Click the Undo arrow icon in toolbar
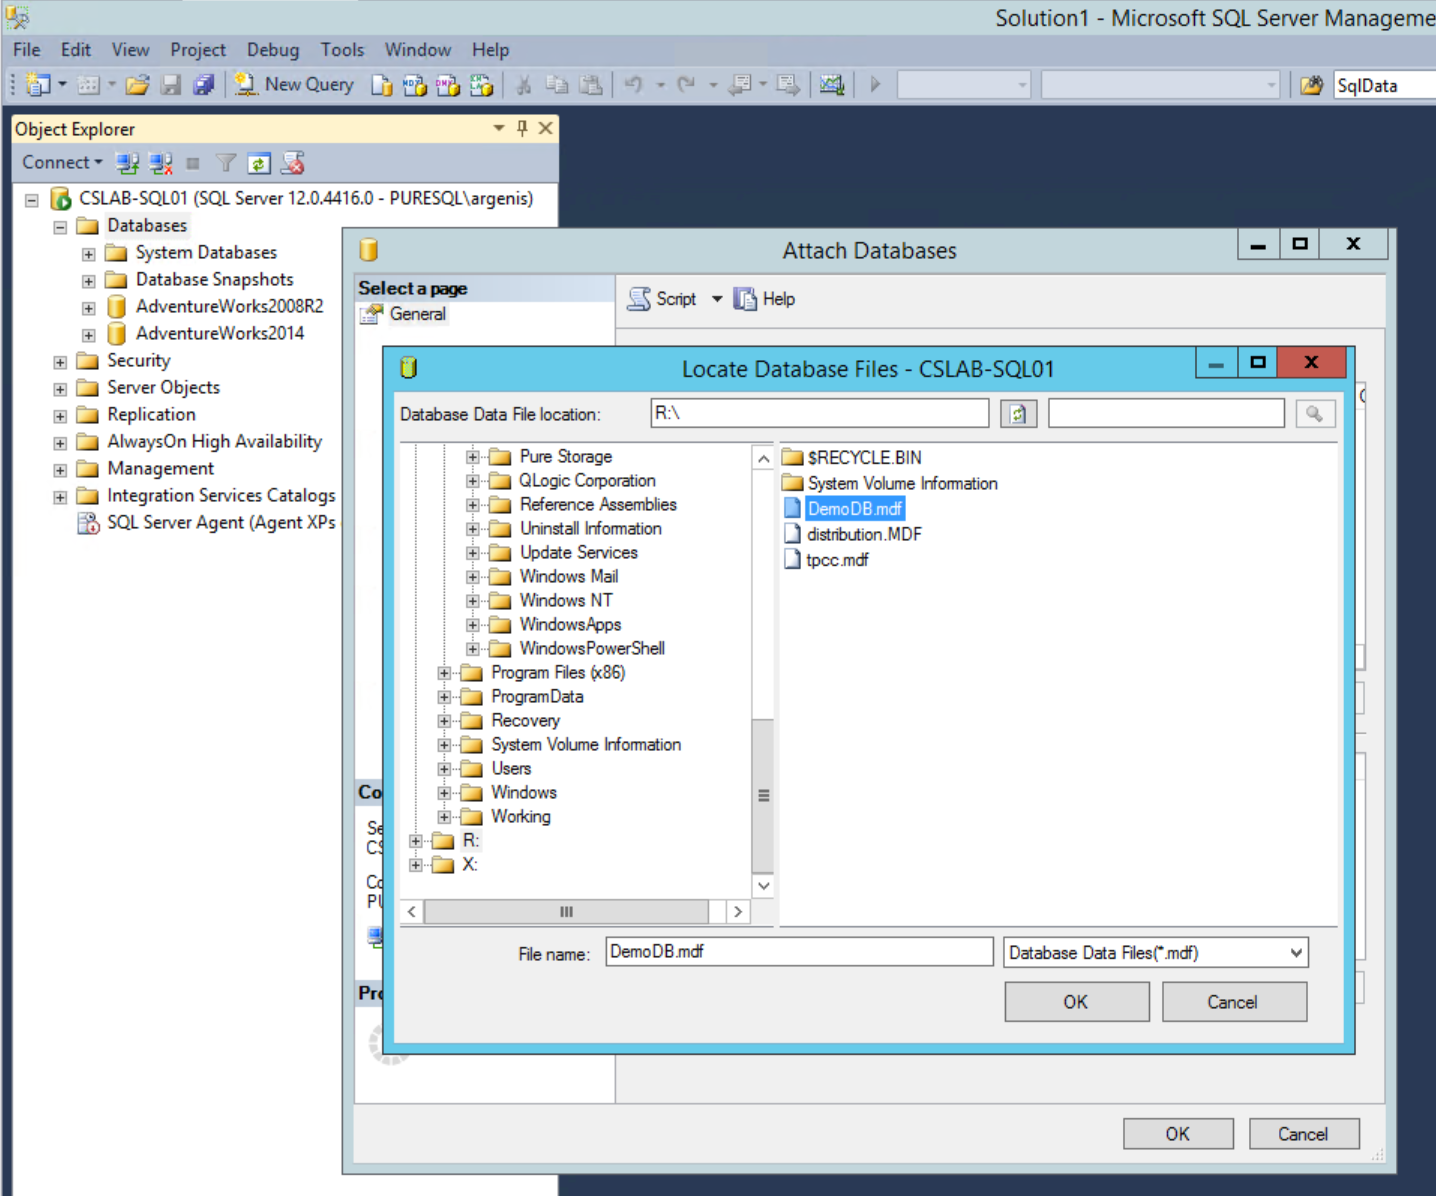 coord(633,85)
